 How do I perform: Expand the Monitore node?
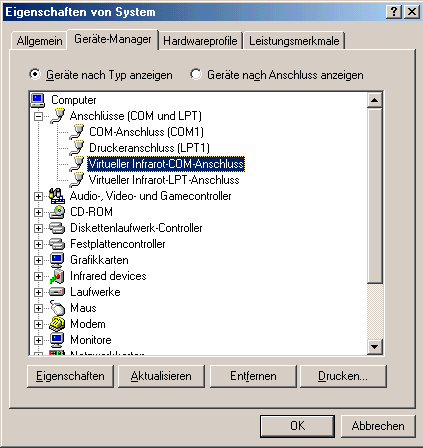coord(39,340)
